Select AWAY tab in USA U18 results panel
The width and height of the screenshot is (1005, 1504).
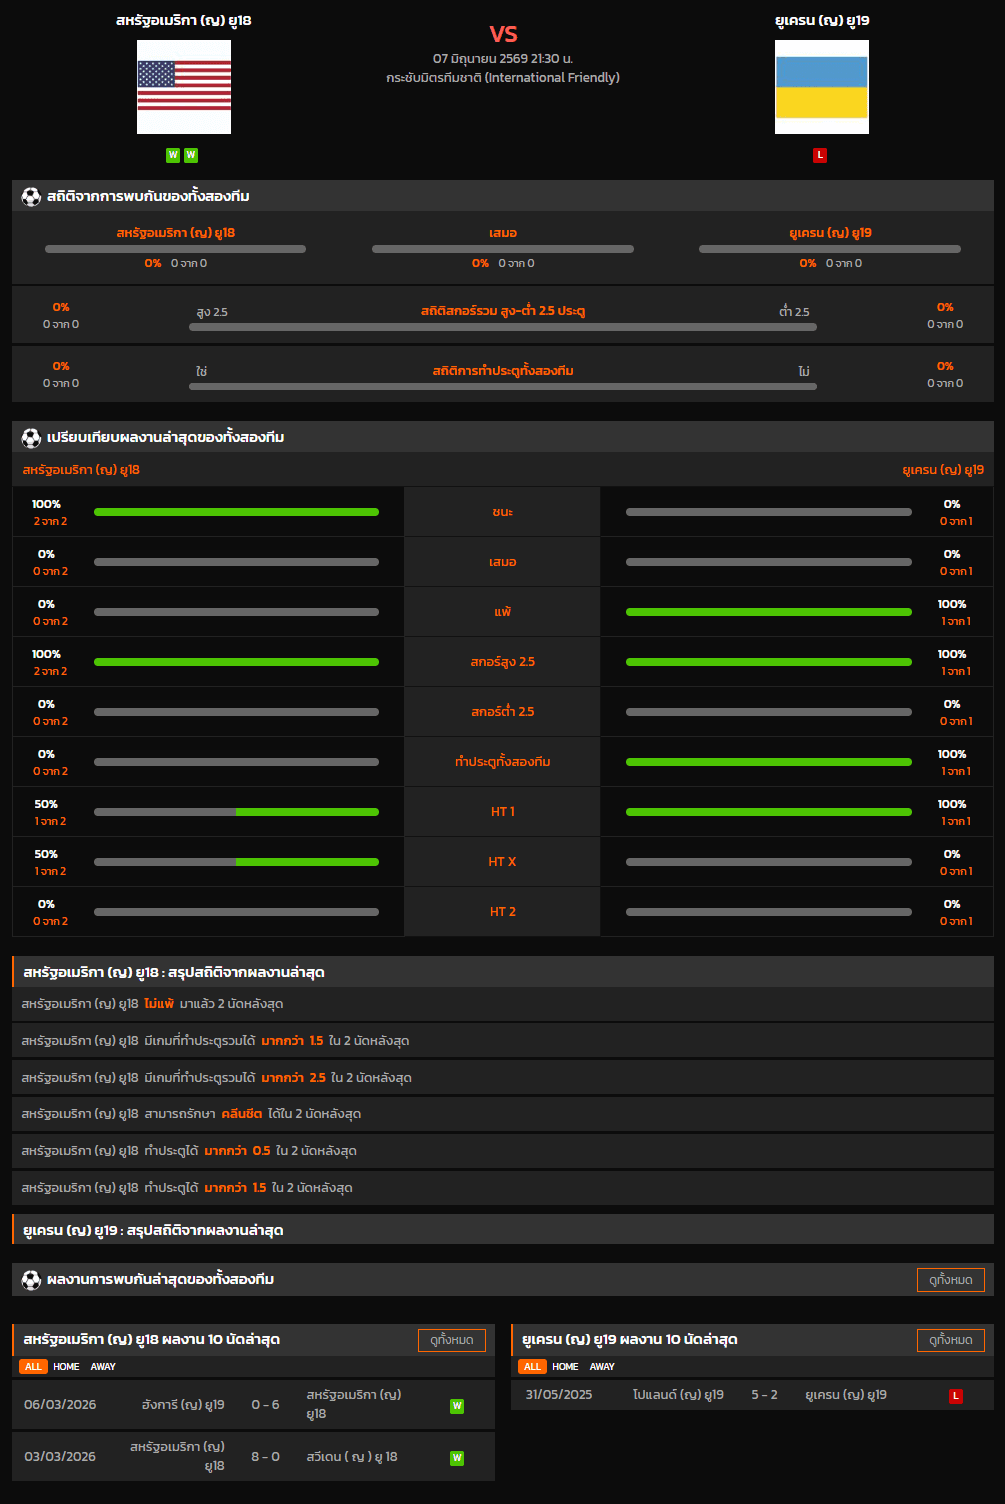(x=103, y=1367)
